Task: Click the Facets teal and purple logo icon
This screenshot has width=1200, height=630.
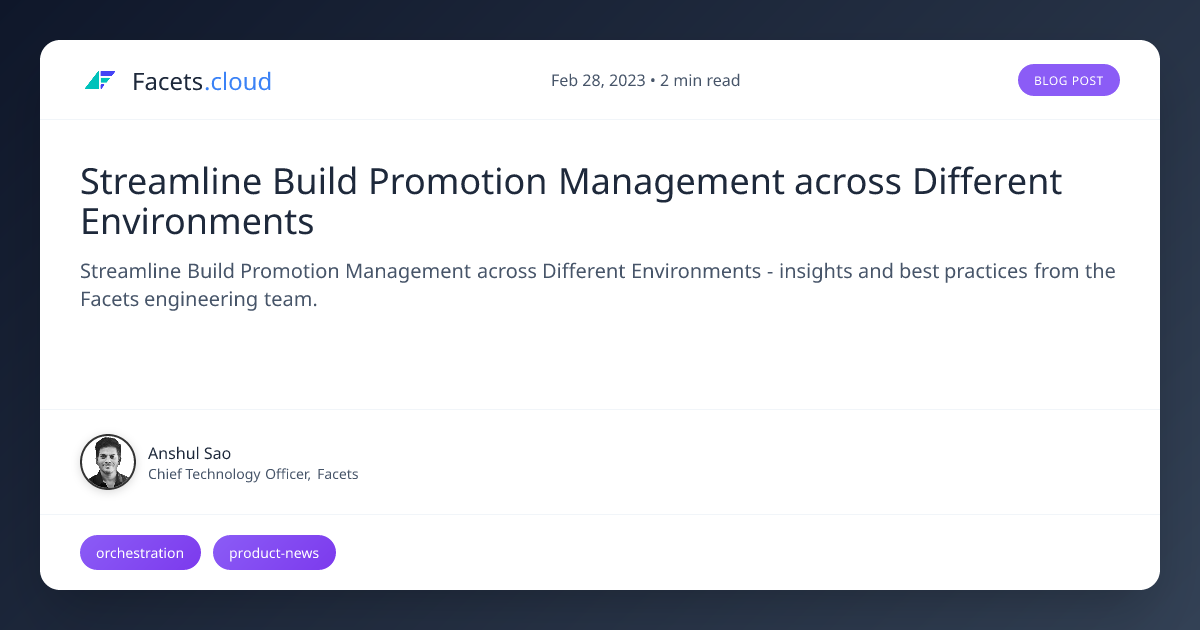Action: [100, 81]
